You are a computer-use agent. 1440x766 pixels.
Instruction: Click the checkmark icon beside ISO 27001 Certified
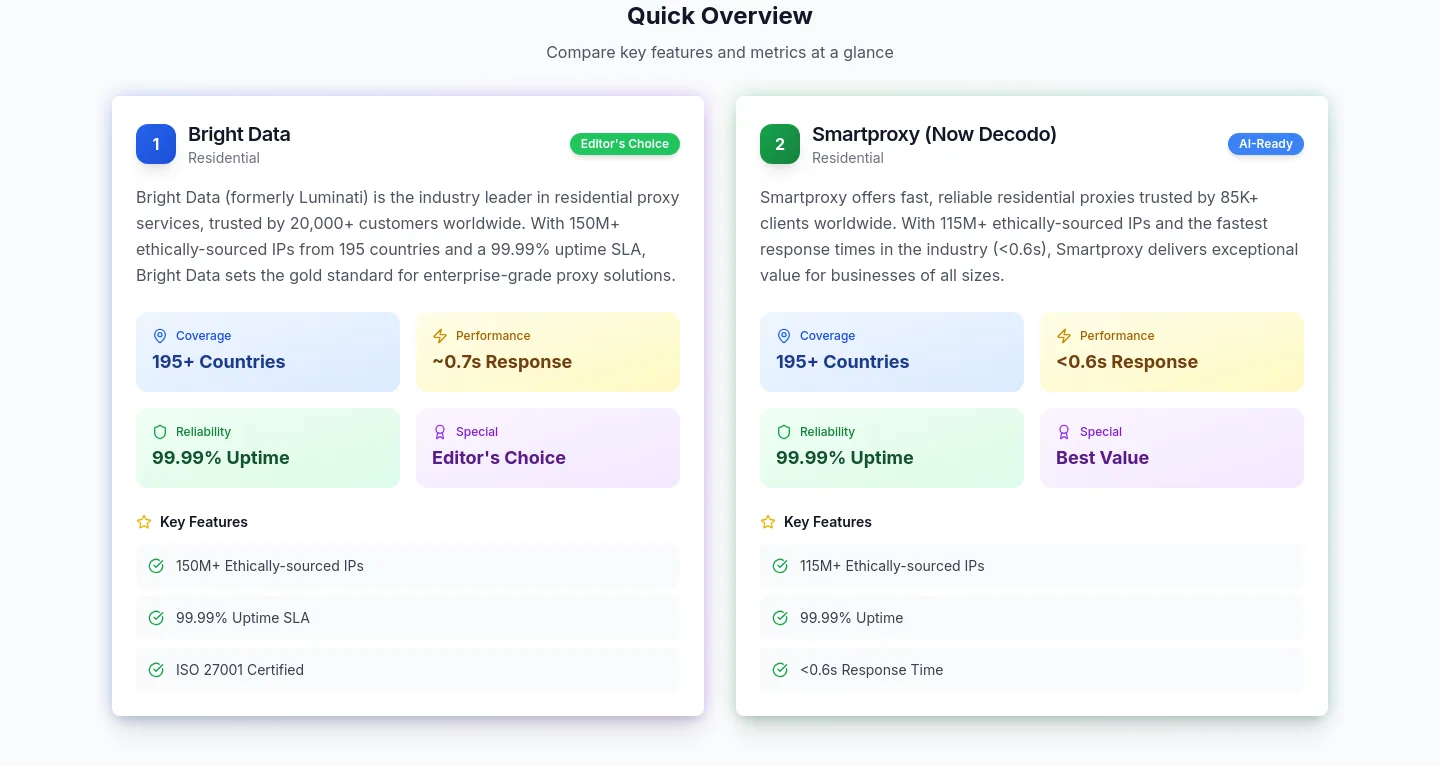(x=156, y=670)
